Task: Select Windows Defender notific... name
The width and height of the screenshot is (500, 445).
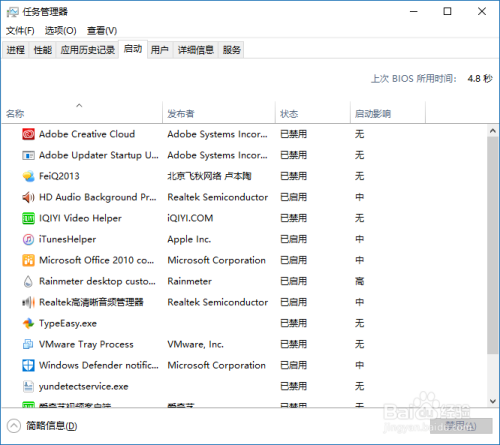Action: tap(99, 365)
